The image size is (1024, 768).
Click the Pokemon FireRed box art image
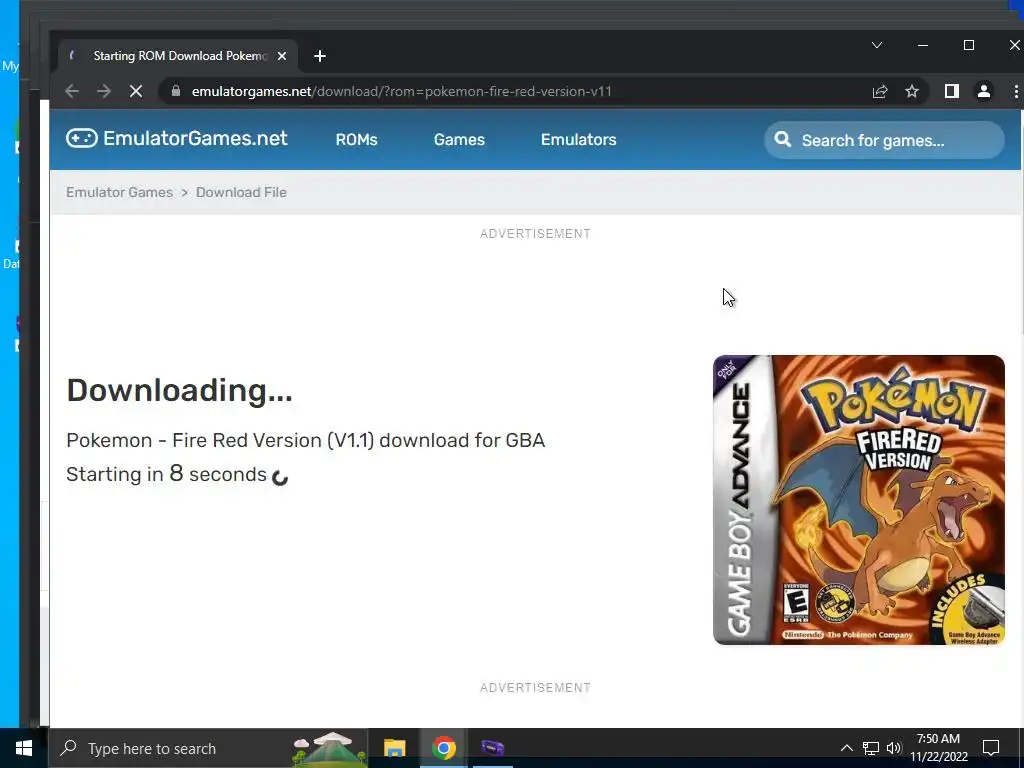pos(859,500)
